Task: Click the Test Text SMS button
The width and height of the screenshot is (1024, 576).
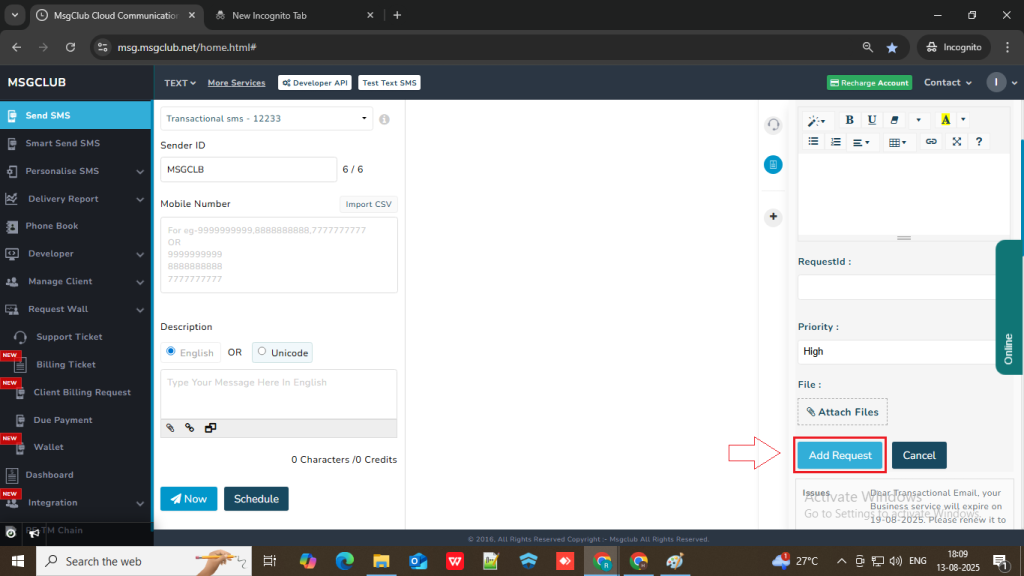Action: pyautogui.click(x=389, y=83)
